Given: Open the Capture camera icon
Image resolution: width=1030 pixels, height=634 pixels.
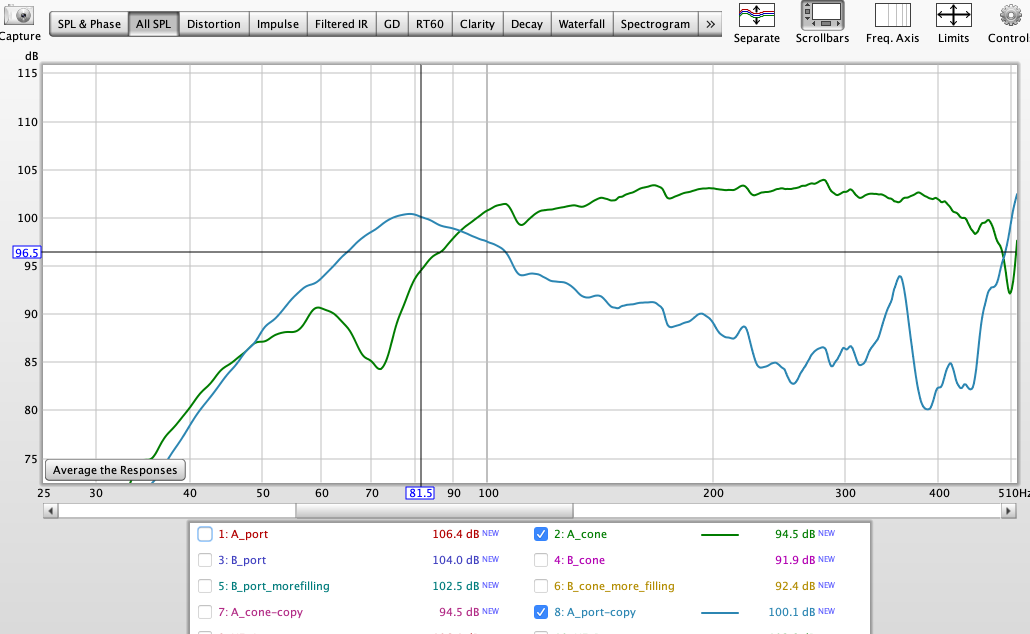Looking at the screenshot, I should click(x=18, y=14).
